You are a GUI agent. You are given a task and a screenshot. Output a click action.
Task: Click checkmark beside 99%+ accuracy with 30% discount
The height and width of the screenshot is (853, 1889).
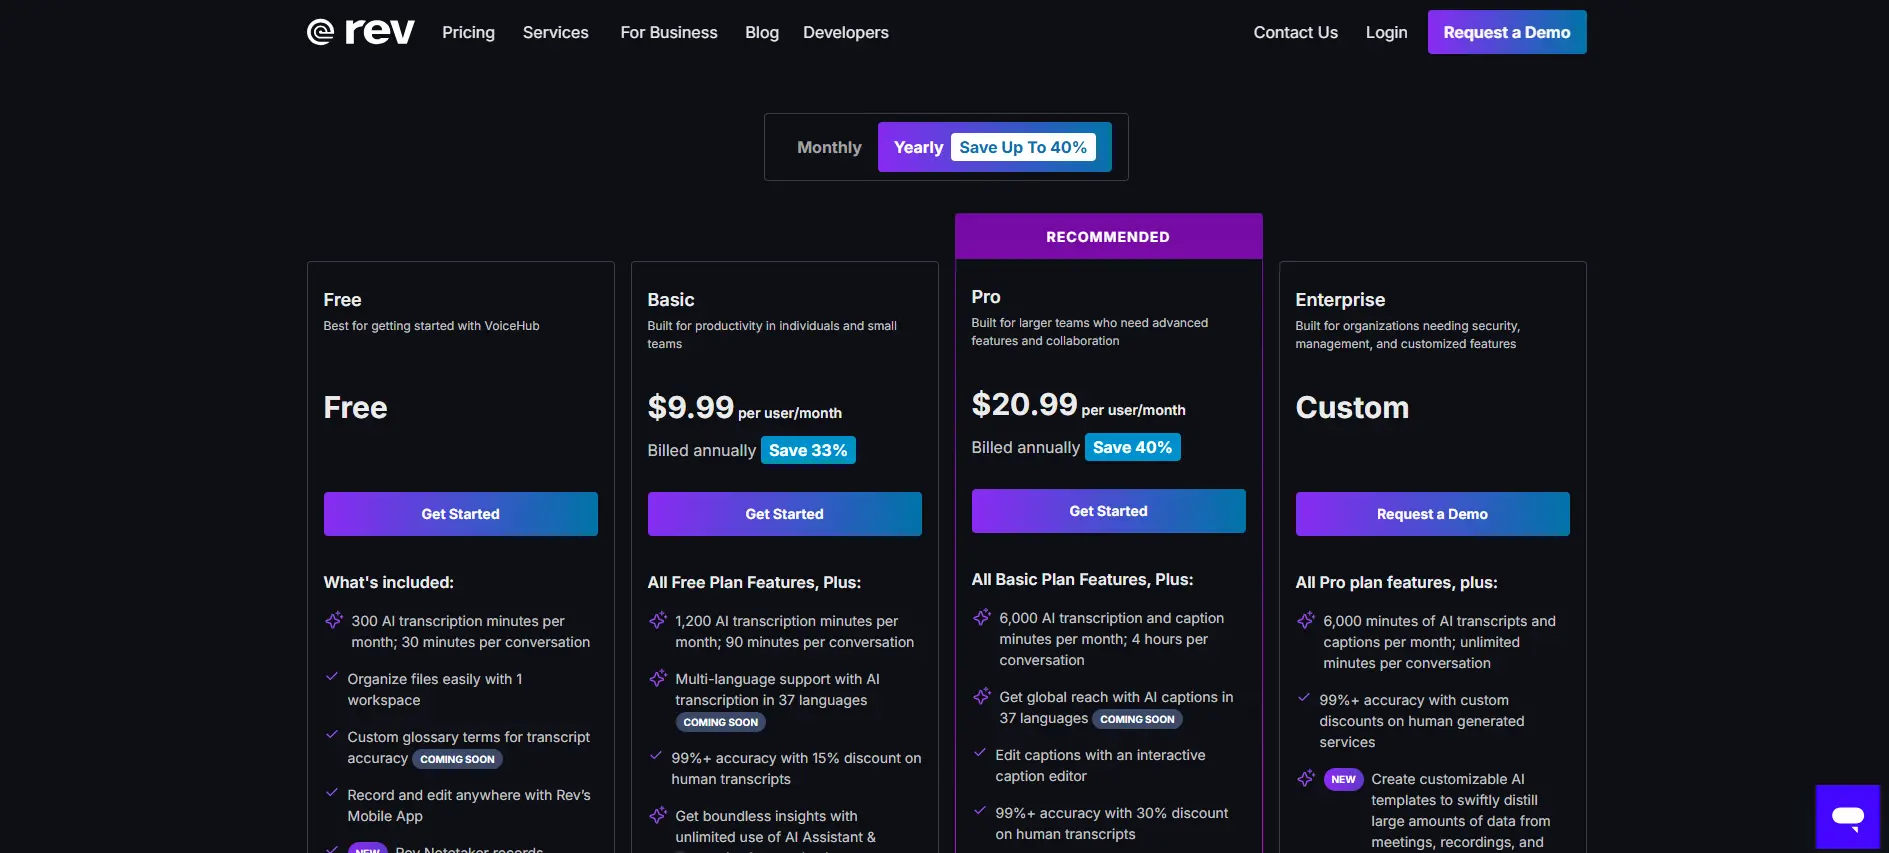[x=980, y=811]
